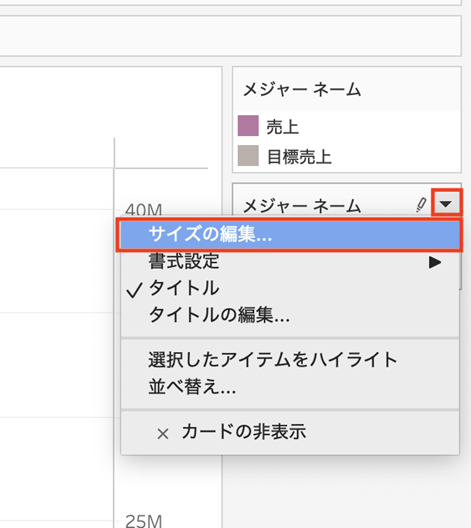Expand the 書式設定 submenu arrow

[x=435, y=262]
